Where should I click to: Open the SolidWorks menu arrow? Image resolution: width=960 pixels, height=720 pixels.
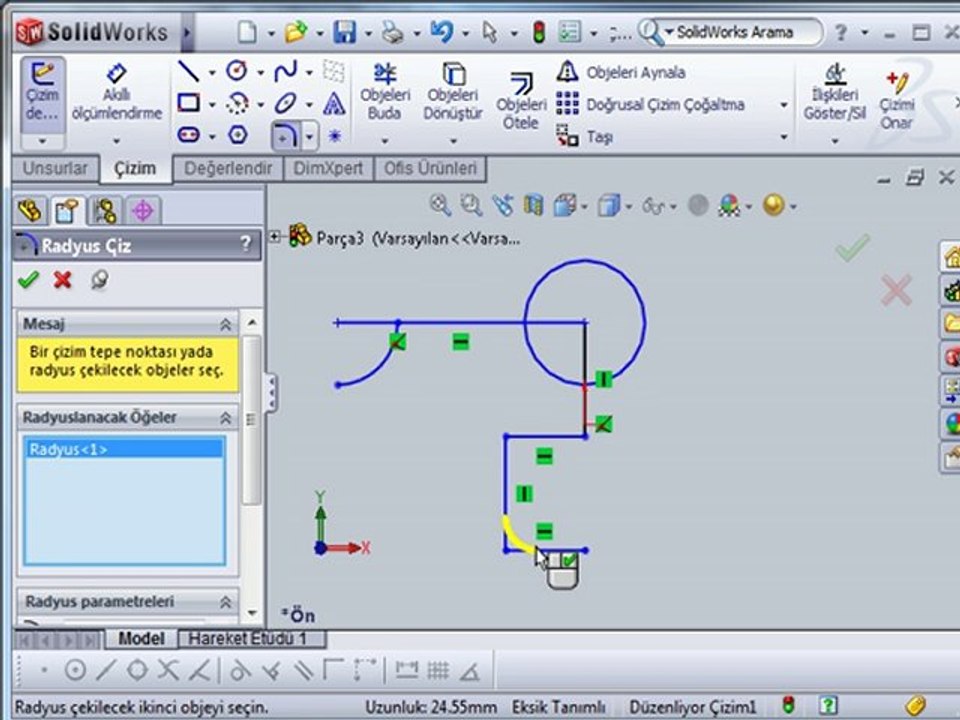click(187, 32)
